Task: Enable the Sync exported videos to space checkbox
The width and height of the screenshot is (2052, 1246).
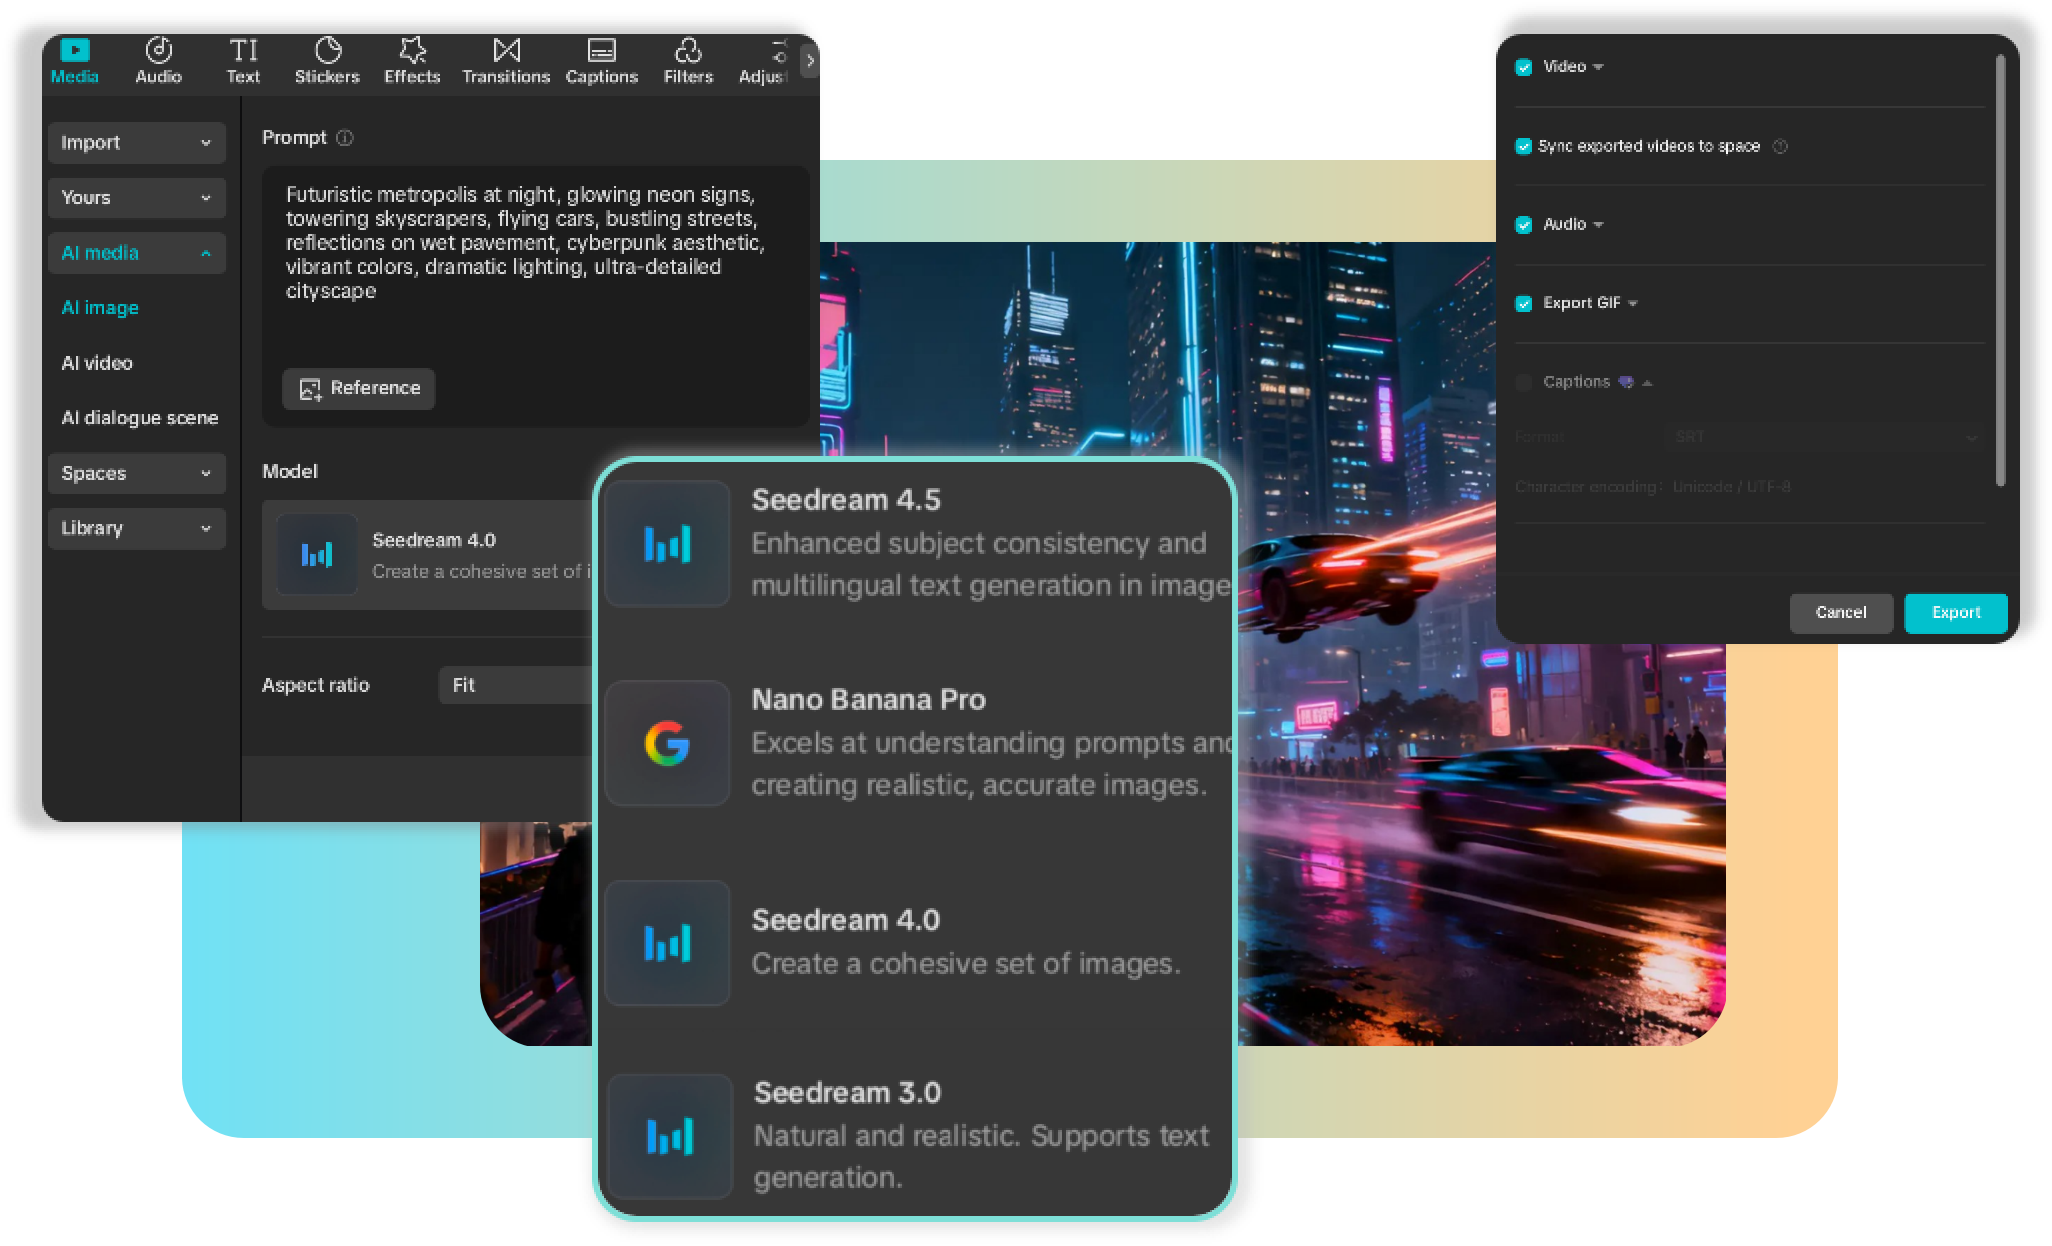Action: pyautogui.click(x=1523, y=146)
